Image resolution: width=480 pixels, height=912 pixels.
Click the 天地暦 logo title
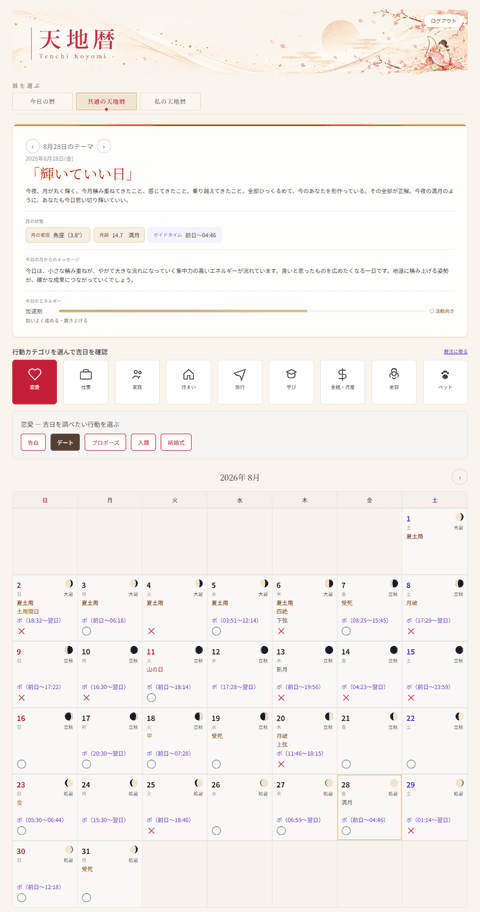click(77, 39)
